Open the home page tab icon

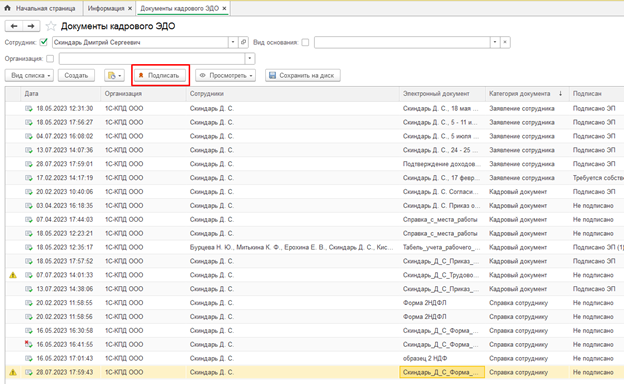(x=7, y=8)
